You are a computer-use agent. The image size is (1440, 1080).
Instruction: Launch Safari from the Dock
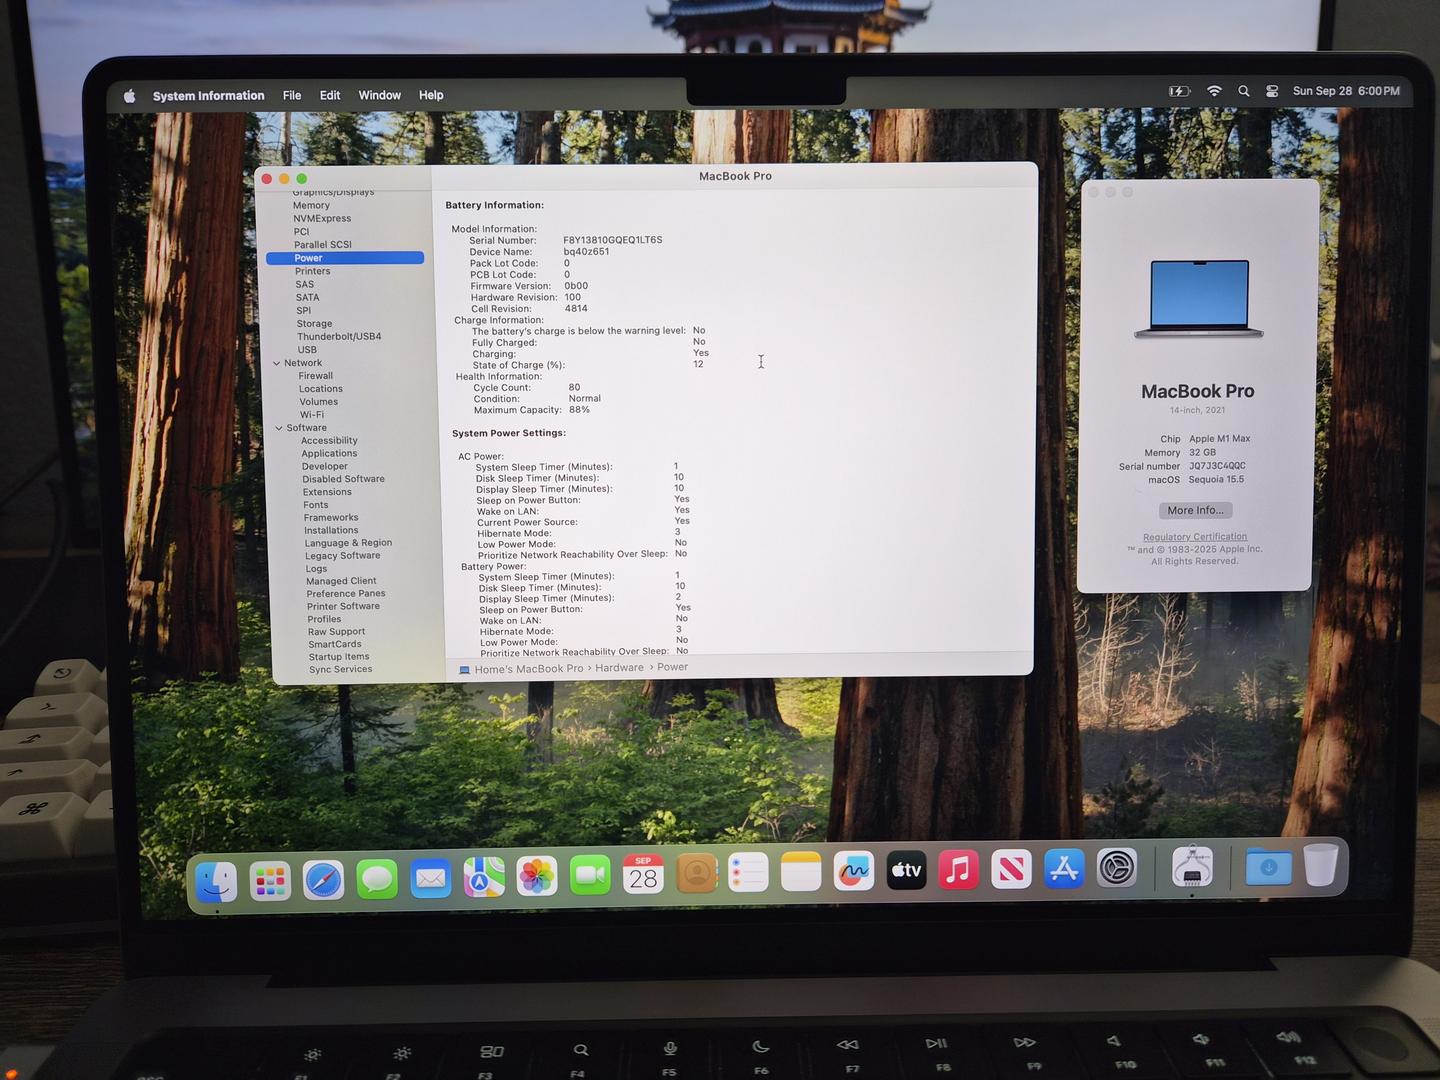pyautogui.click(x=324, y=880)
